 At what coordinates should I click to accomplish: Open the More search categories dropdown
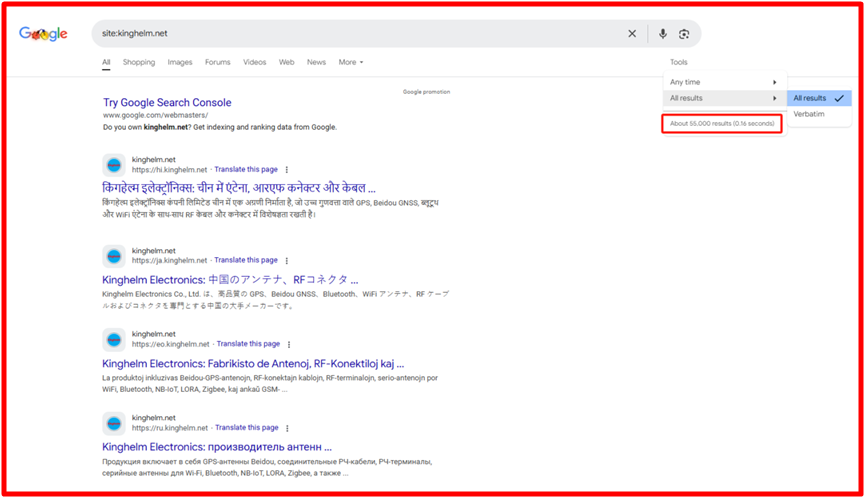(350, 62)
